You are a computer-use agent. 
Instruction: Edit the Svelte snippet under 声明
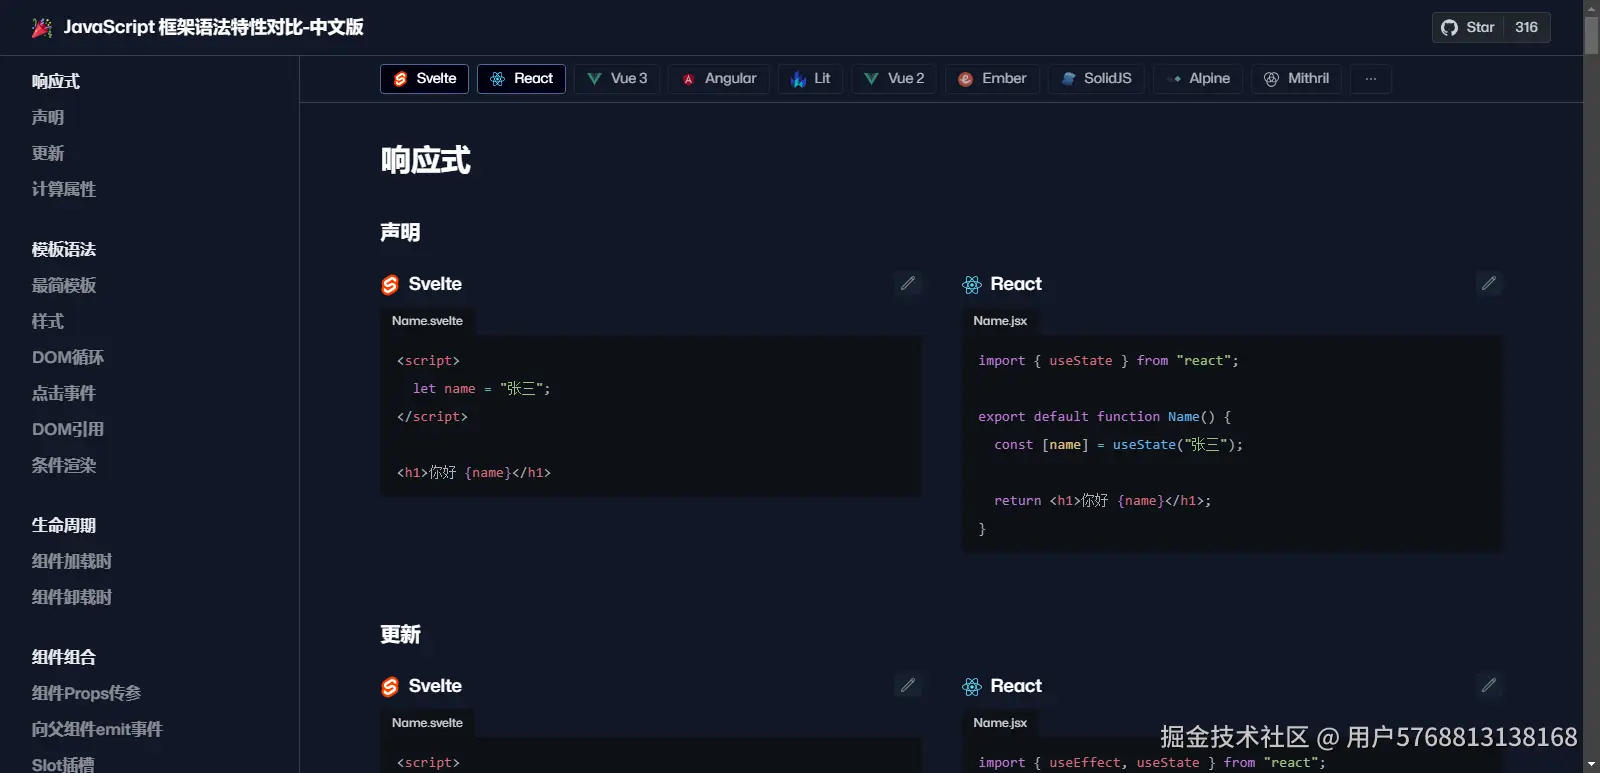pos(908,284)
